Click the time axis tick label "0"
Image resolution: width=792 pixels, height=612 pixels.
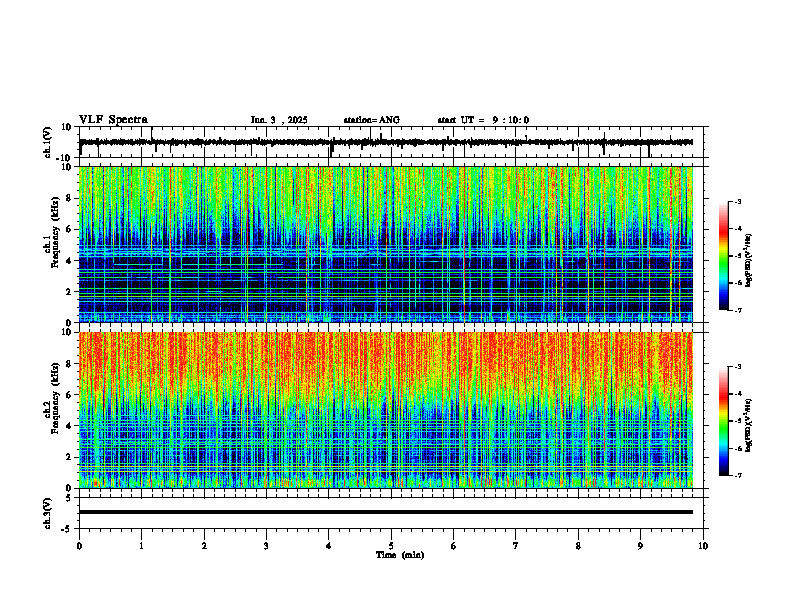tap(79, 546)
